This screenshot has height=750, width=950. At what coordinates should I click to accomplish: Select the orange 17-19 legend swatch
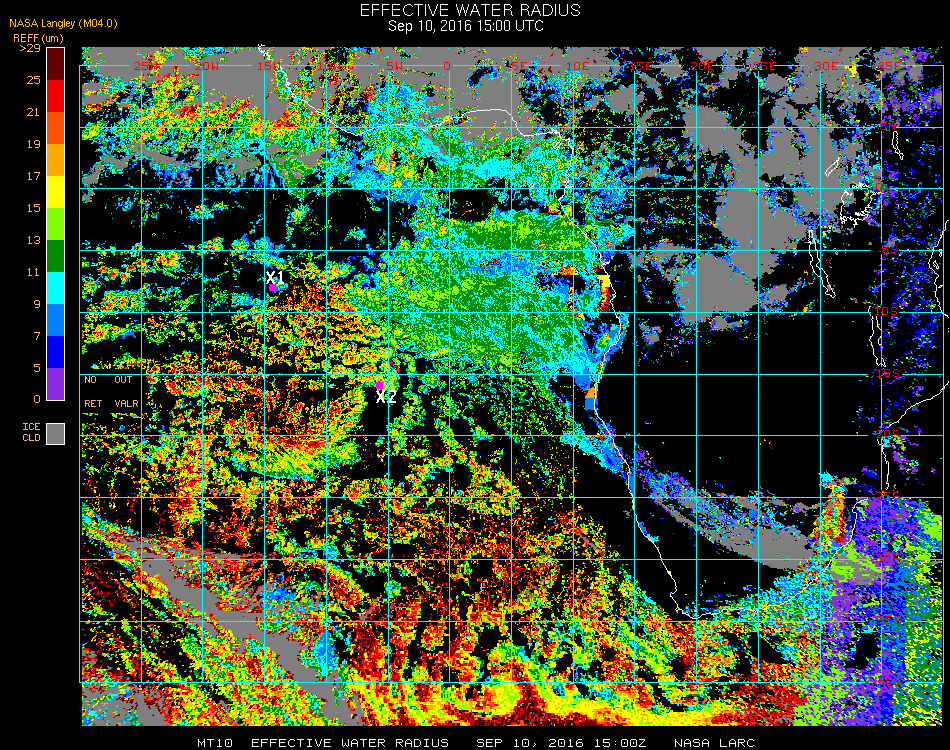56,160
